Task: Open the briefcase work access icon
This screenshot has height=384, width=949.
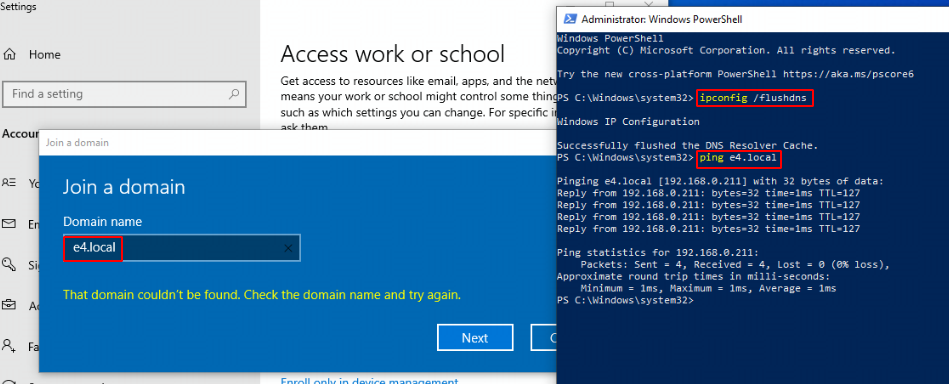Action: point(9,305)
